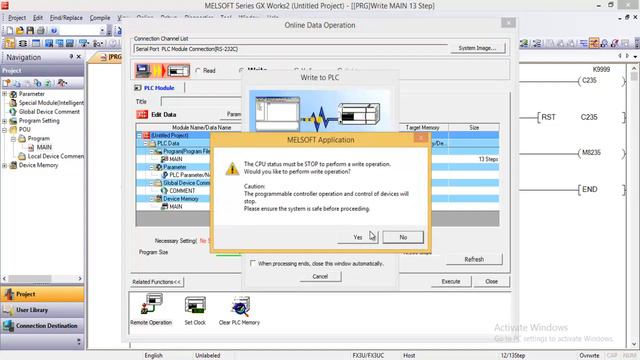Click the Print toolbar icon
Image resolution: width=640 pixels, height=360 pixels.
pyautogui.click(x=40, y=30)
